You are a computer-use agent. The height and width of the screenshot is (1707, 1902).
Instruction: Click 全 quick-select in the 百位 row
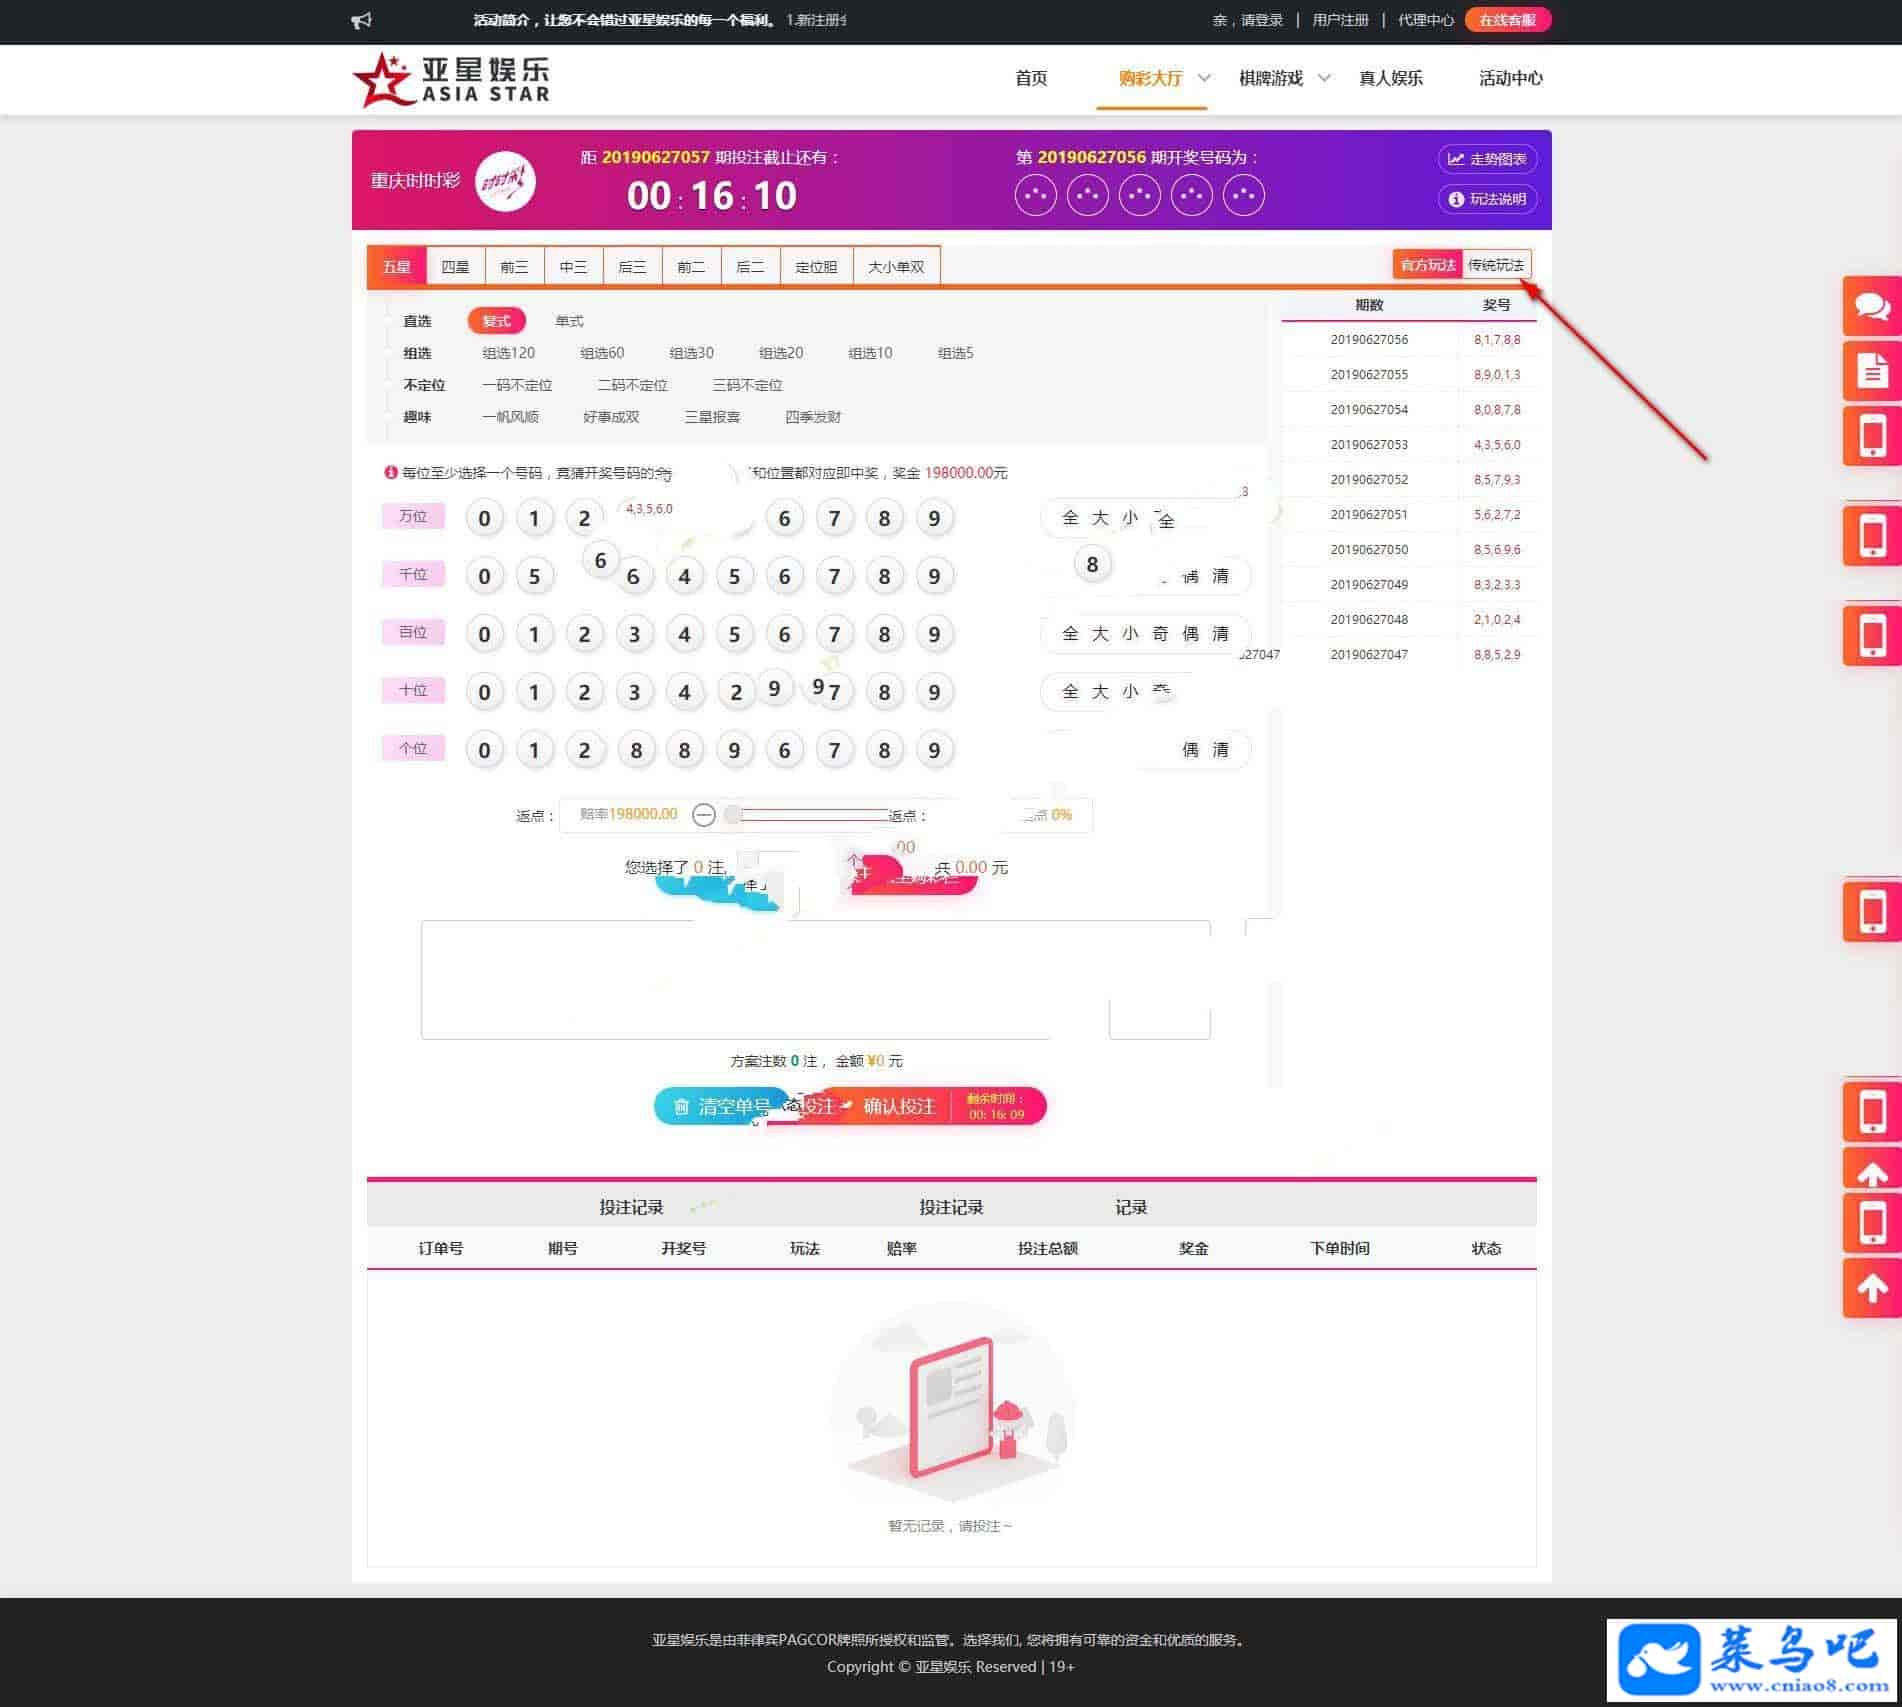1070,634
